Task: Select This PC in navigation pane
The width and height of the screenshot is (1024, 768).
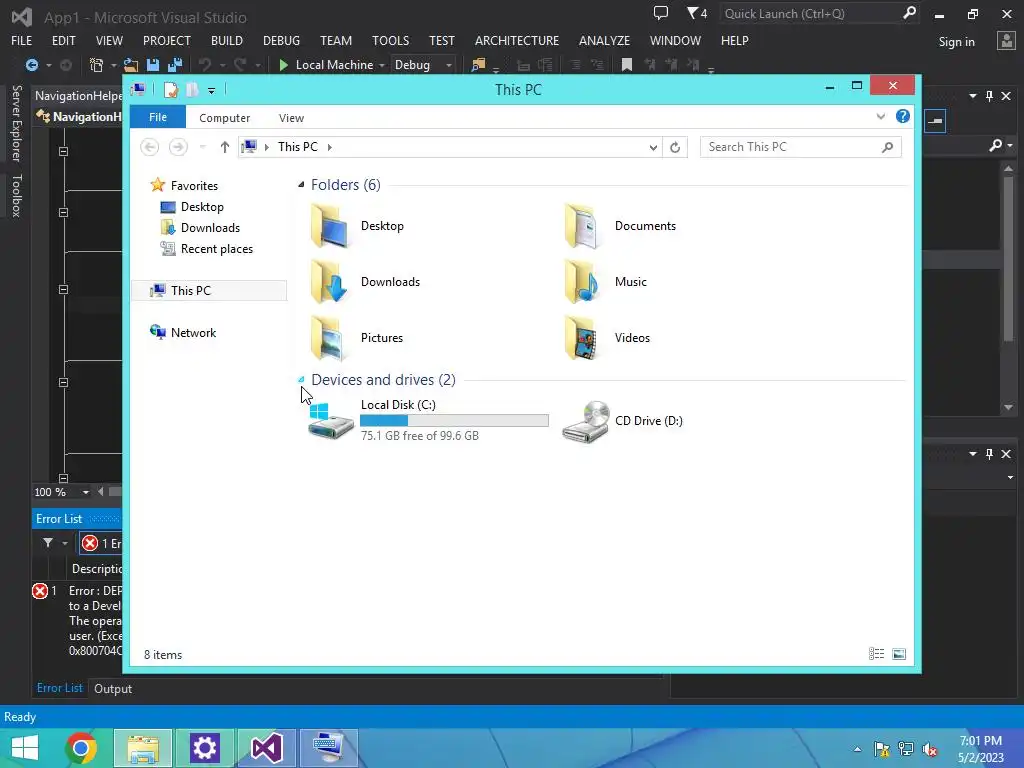Action: pos(209,291)
